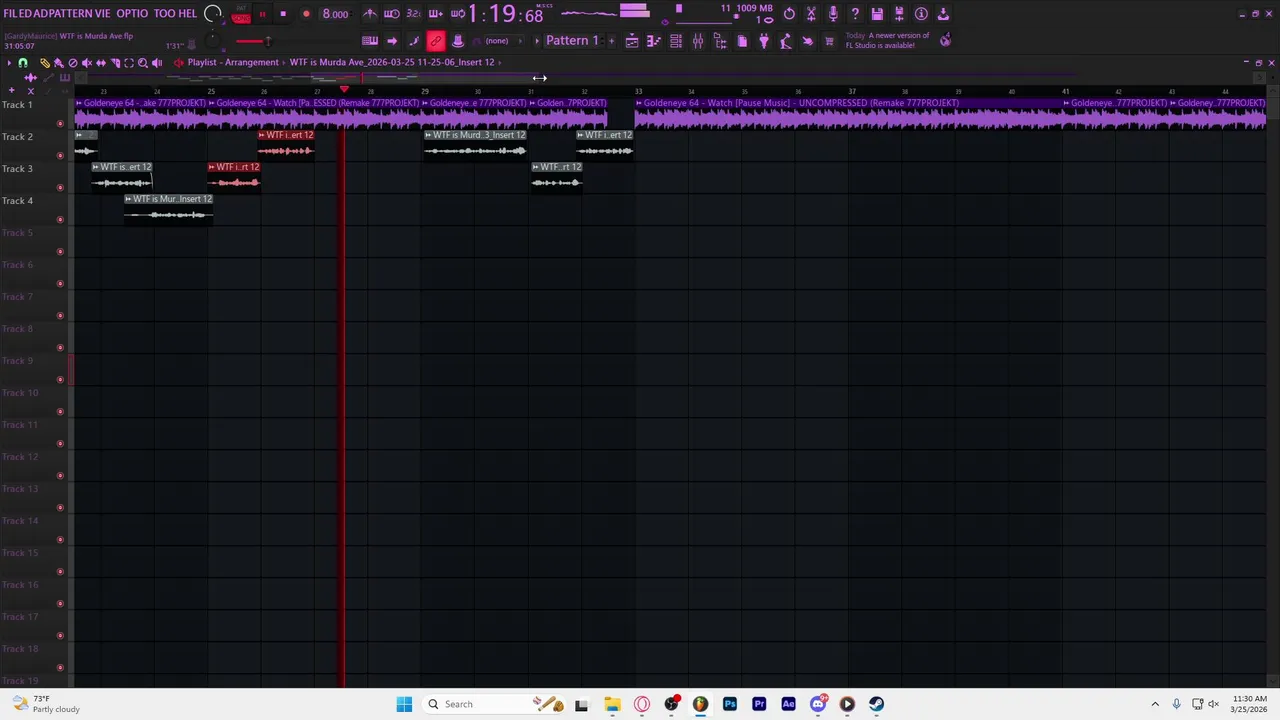Open the Playlist - Arrangement selector
Image resolution: width=1280 pixels, height=720 pixels.
[232, 62]
